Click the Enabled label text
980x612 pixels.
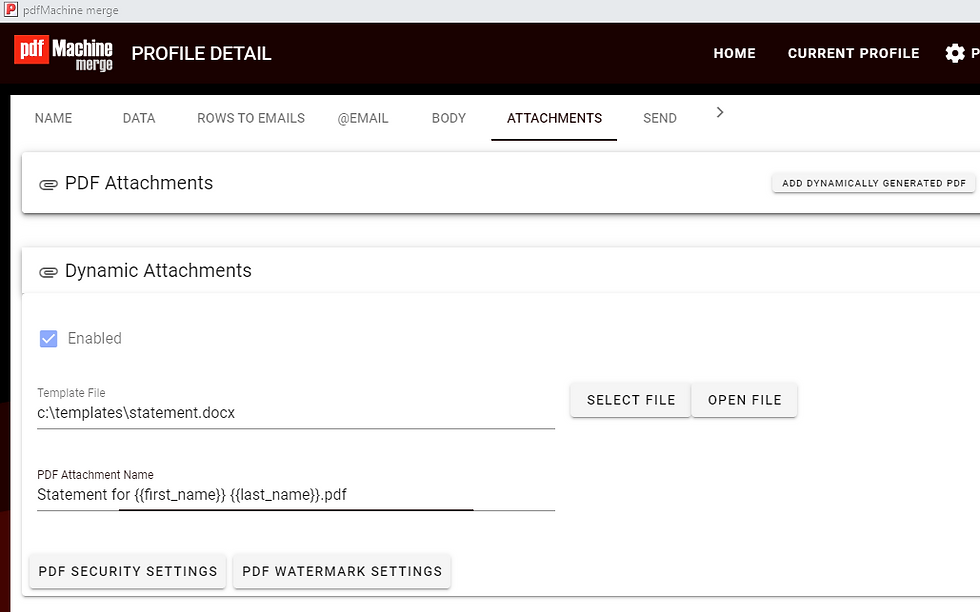click(94, 338)
